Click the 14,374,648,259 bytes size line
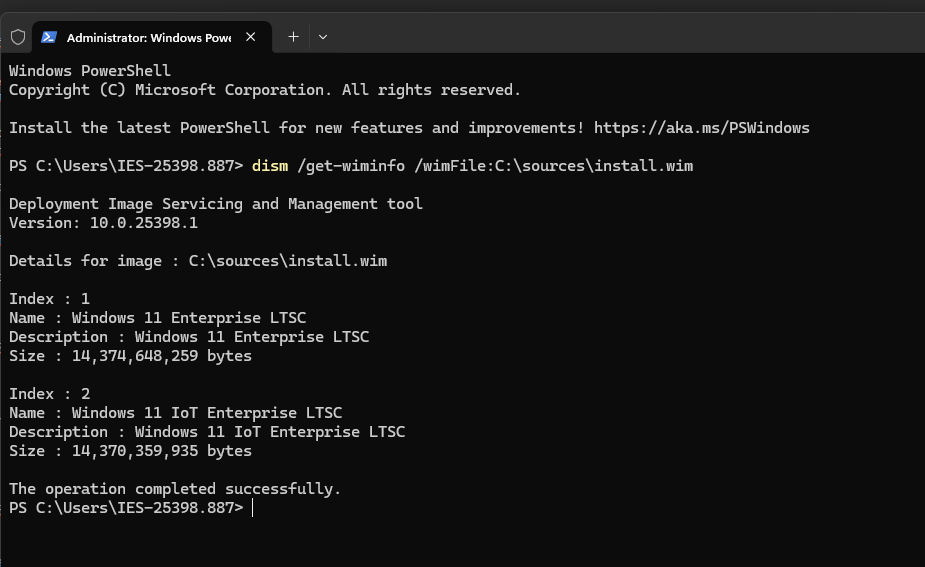This screenshot has height=567, width=925. point(130,356)
